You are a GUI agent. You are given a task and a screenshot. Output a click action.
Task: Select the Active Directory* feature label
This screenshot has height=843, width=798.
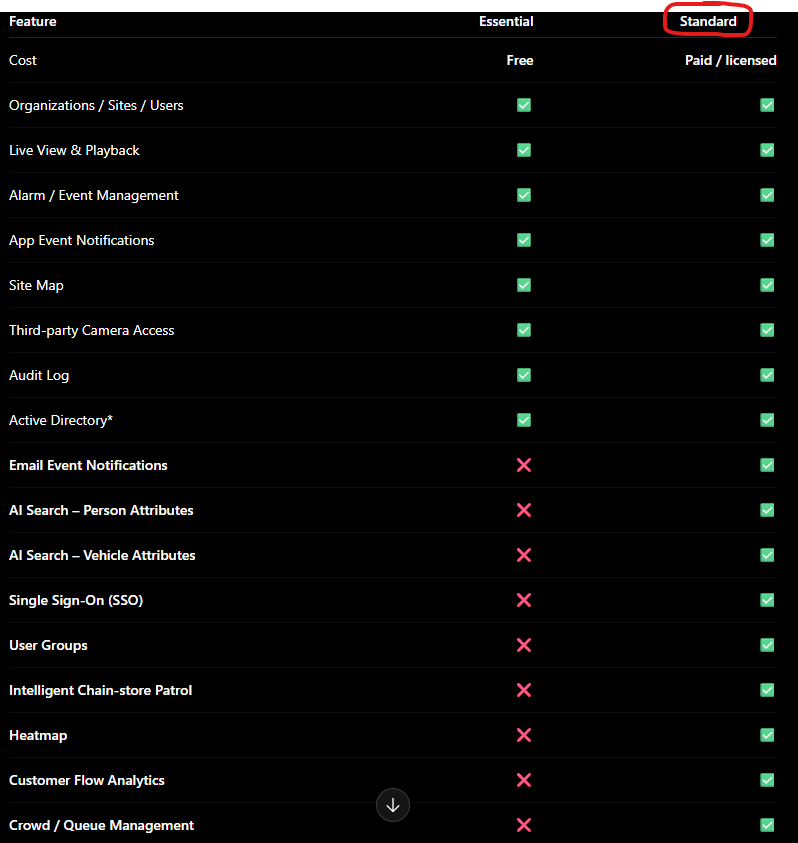coord(61,420)
